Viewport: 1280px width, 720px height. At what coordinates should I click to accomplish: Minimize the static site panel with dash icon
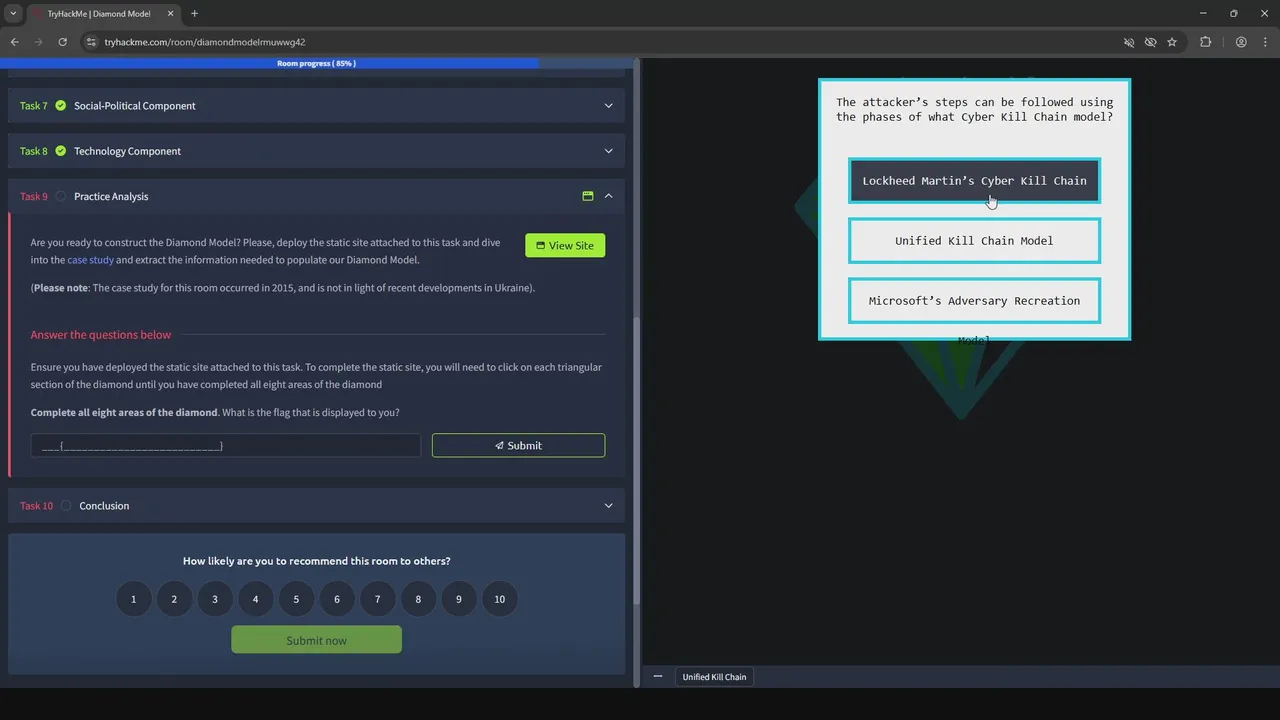(658, 677)
